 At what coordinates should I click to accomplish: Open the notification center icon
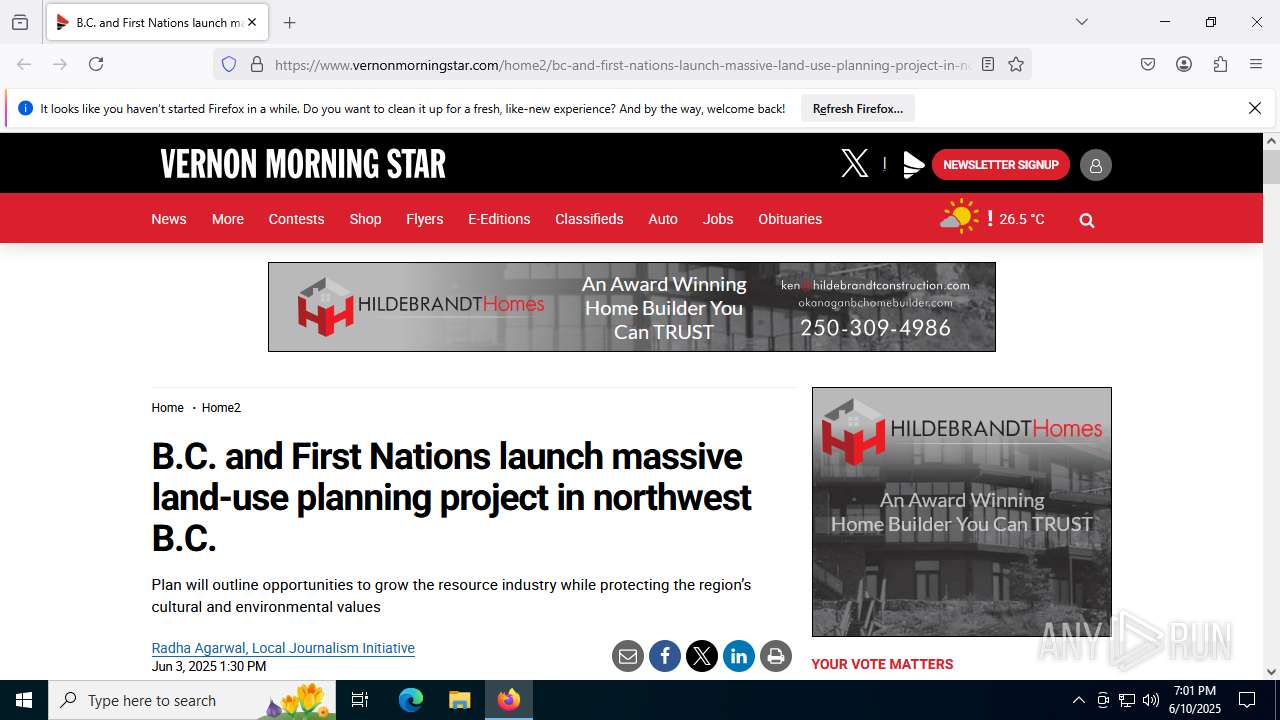(x=1247, y=700)
